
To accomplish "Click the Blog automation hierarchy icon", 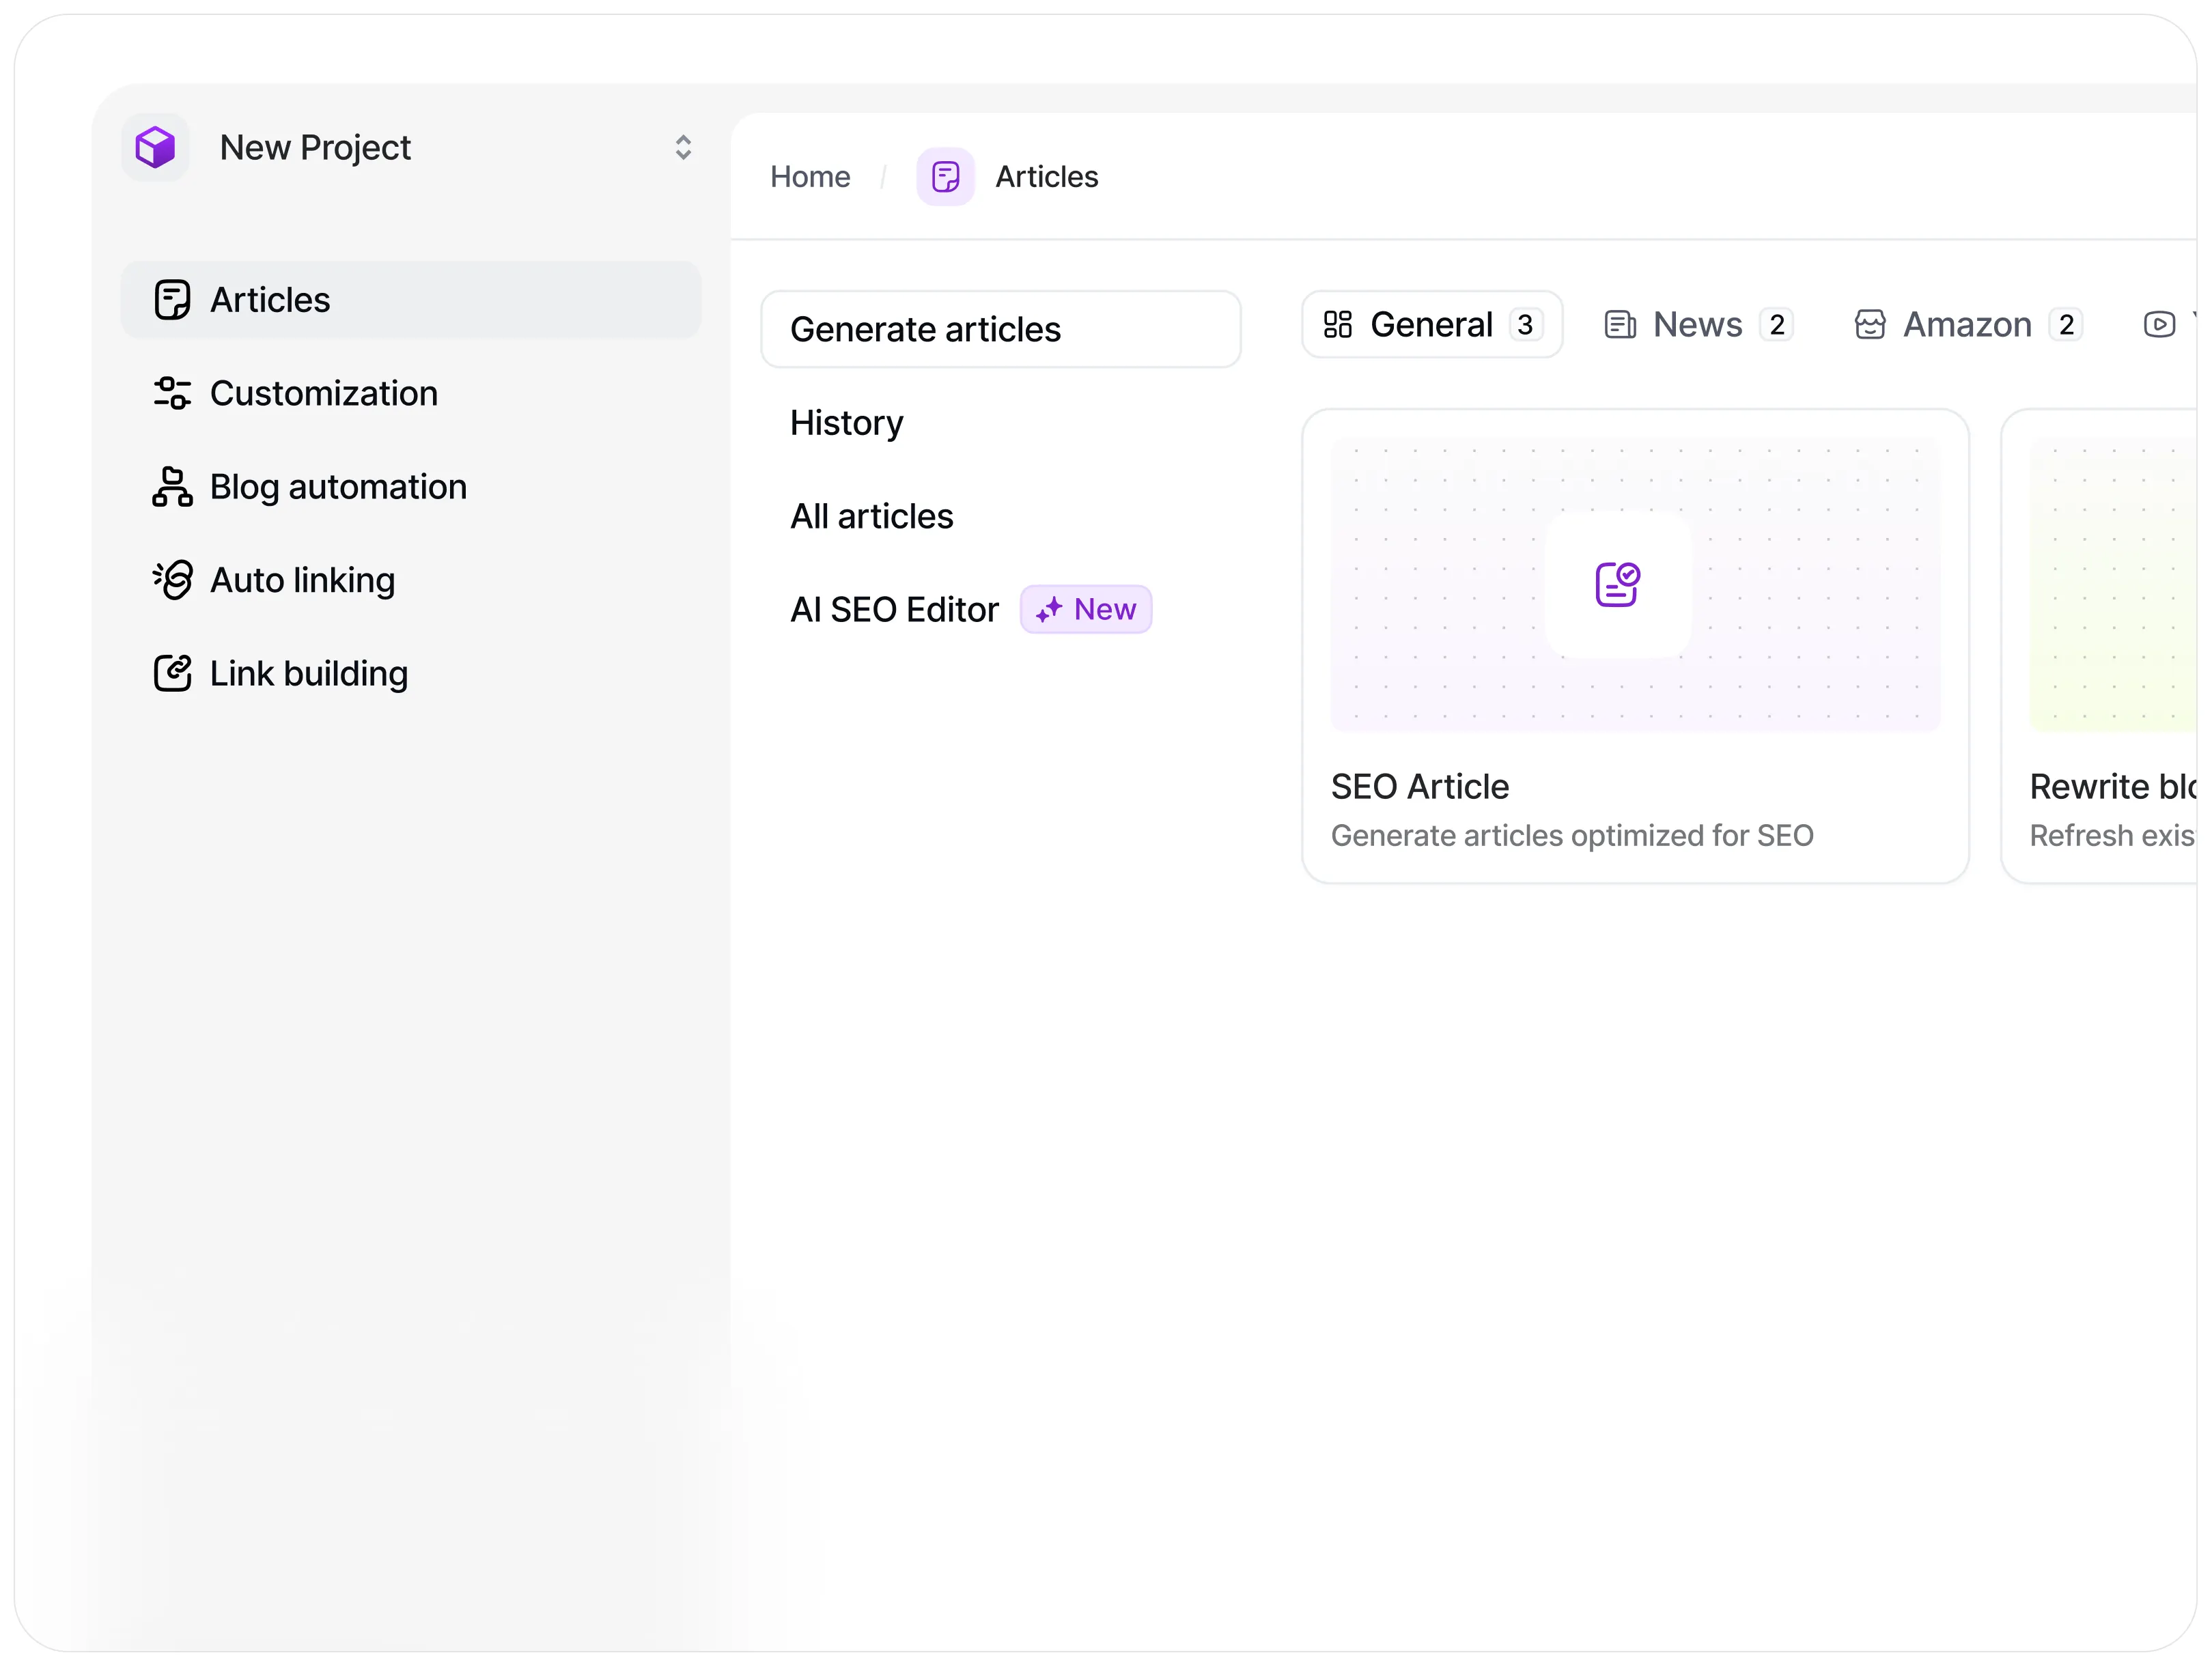I will [x=172, y=487].
